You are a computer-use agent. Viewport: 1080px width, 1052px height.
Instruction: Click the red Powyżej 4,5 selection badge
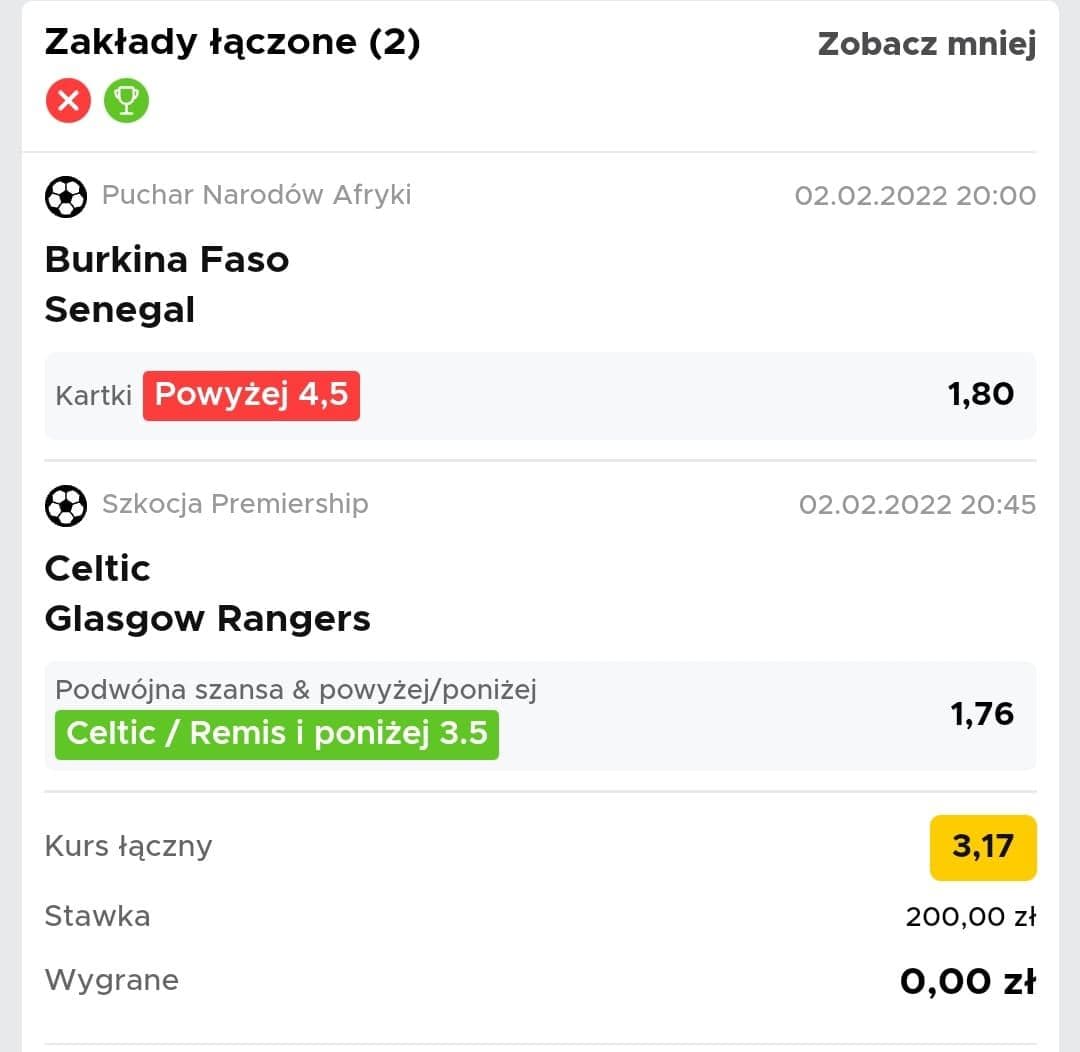coord(251,395)
